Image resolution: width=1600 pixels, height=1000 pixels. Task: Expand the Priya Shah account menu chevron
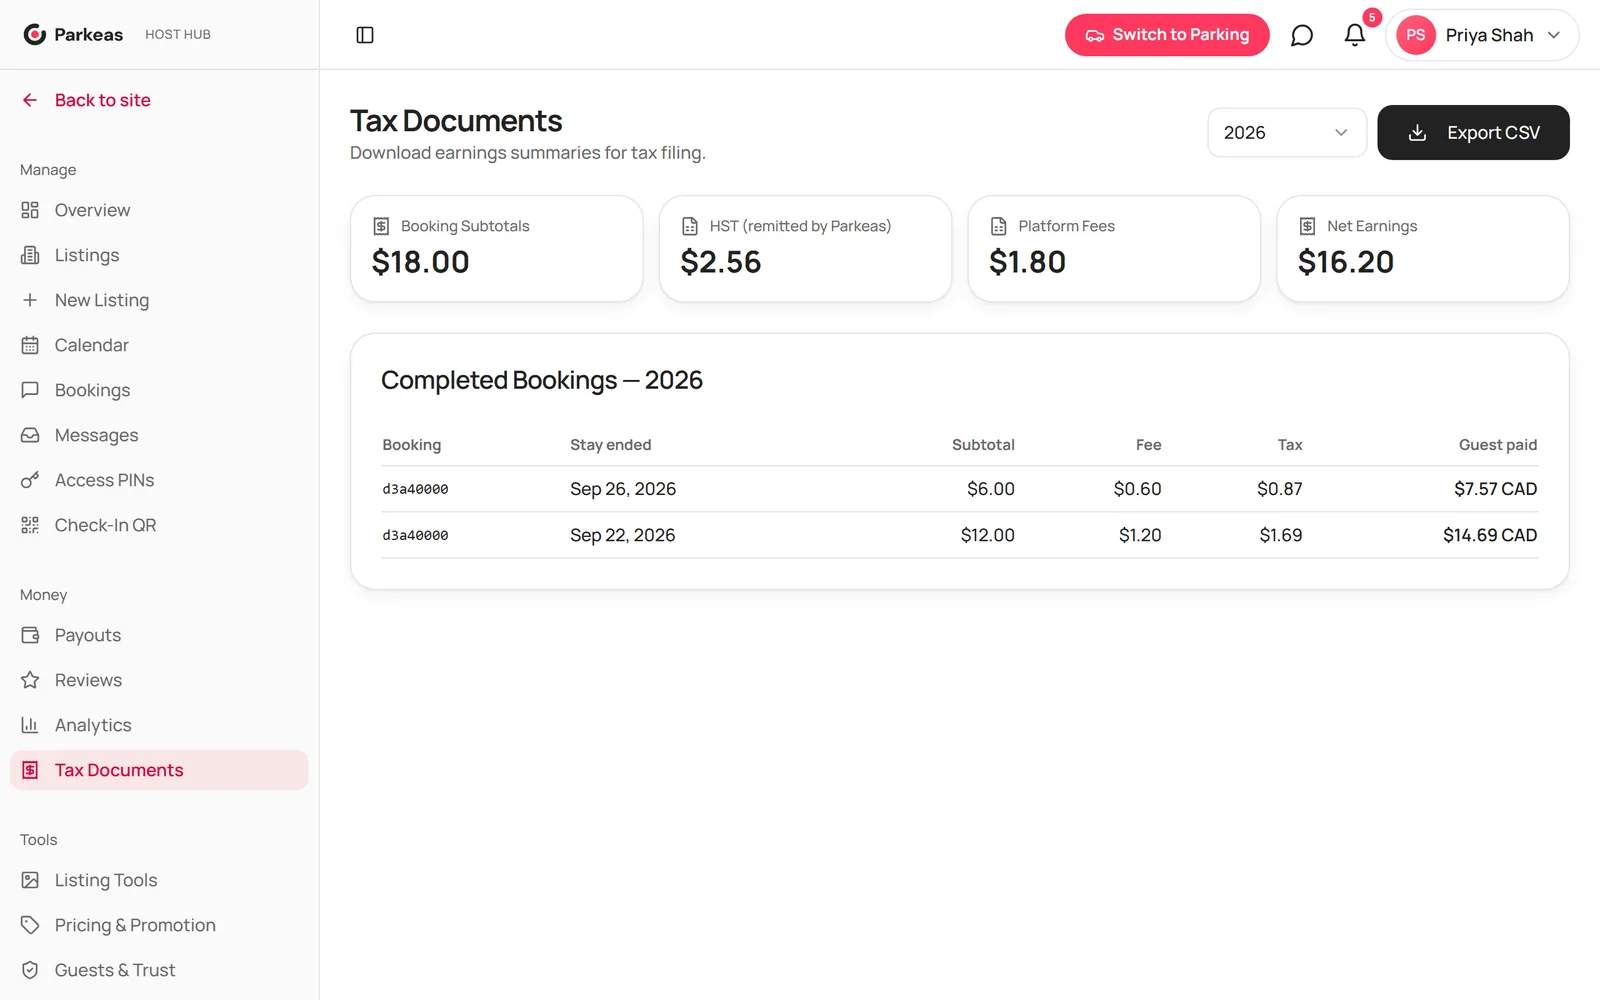[x=1554, y=35]
